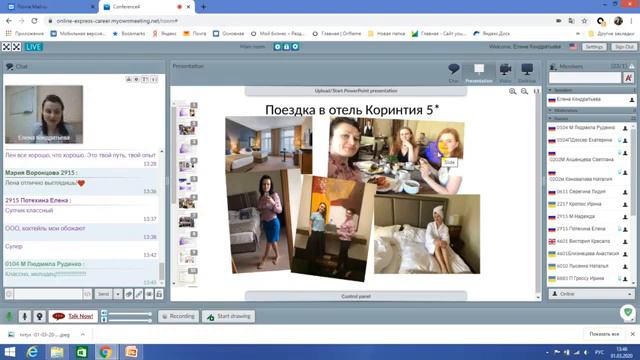Click the red A button beside members search
This screenshot has height=360, width=640.
[629, 78]
